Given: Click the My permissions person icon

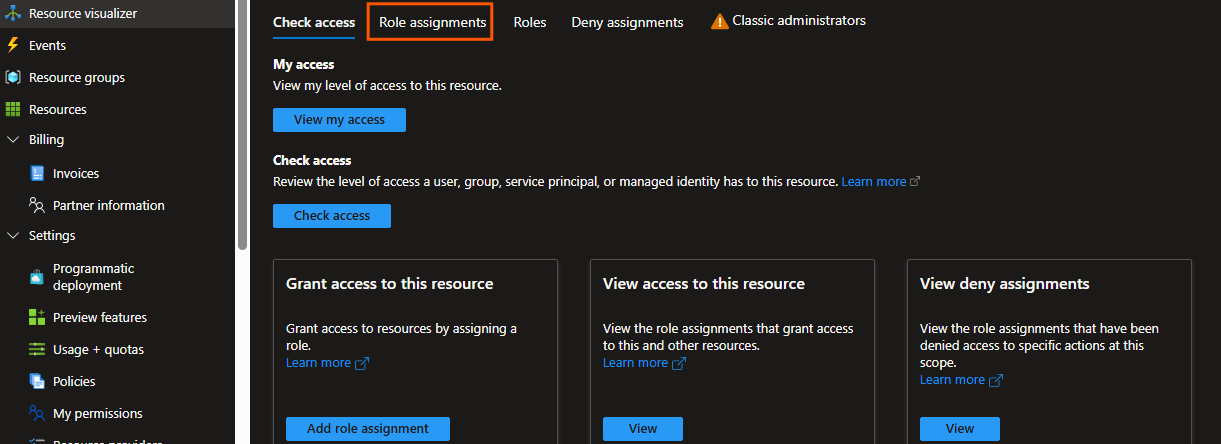Looking at the screenshot, I should click(37, 413).
